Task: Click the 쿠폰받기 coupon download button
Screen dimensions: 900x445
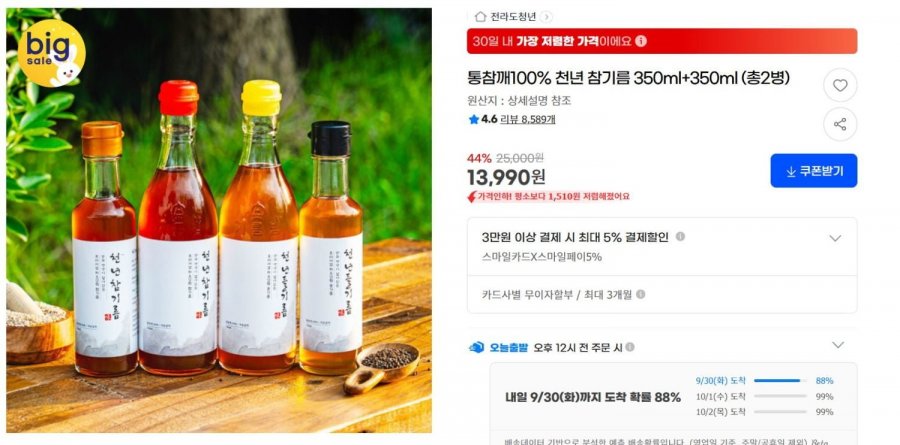Action: [813, 171]
